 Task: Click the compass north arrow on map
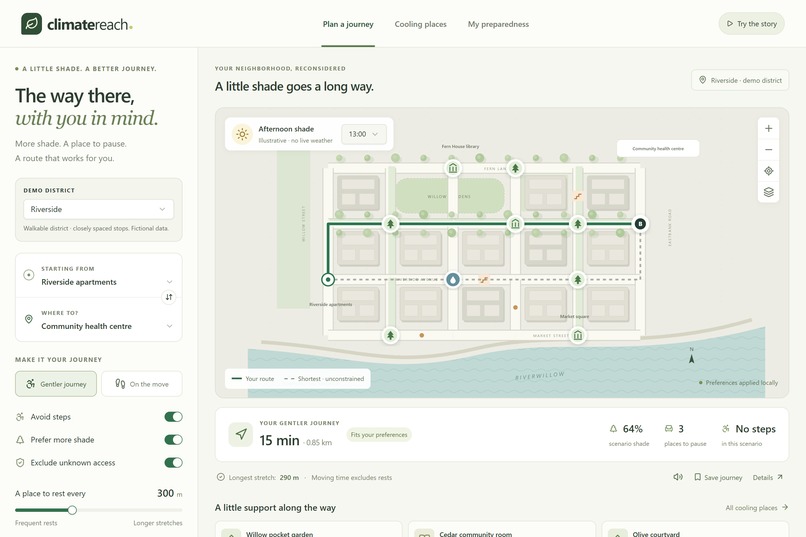tap(691, 356)
